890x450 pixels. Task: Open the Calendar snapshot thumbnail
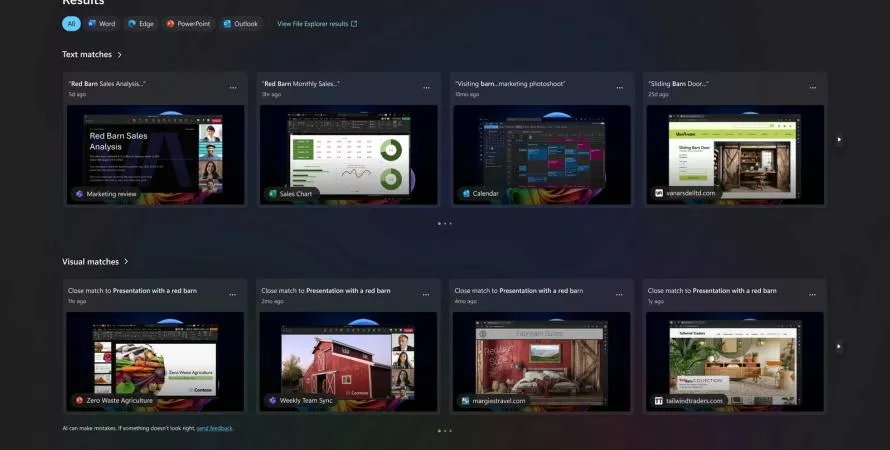542,154
